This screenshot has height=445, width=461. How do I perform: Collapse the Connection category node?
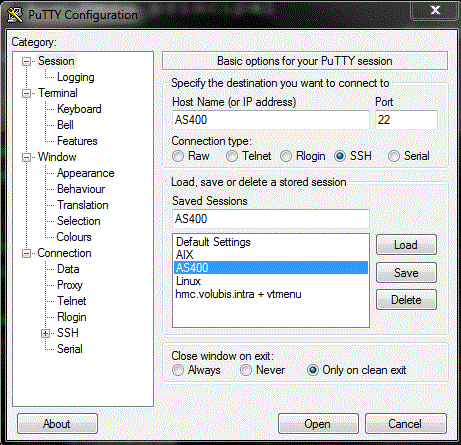point(26,253)
